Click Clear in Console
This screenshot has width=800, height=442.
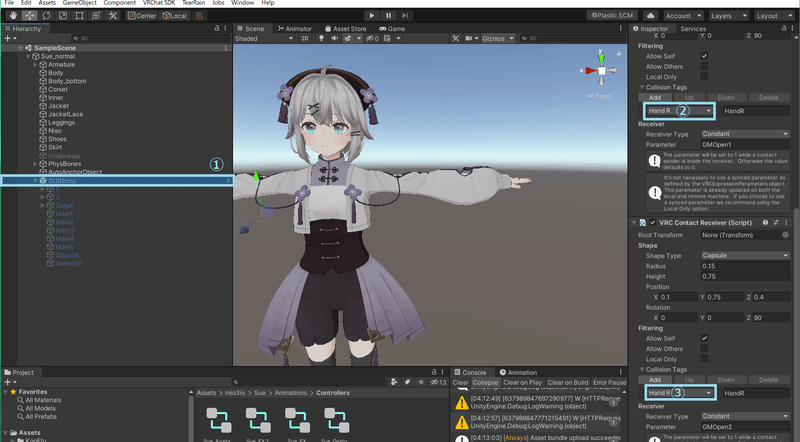click(460, 382)
